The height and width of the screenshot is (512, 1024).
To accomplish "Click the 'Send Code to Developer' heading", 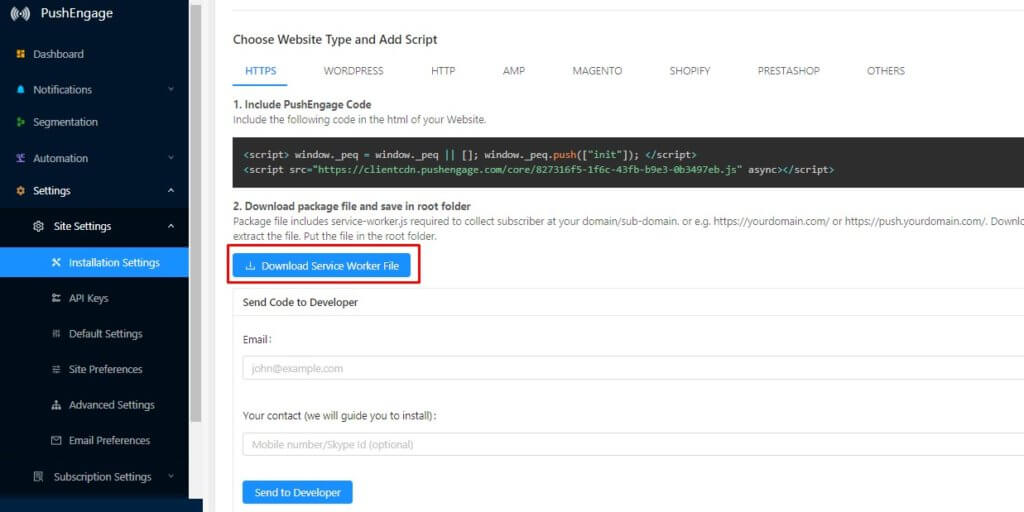I will tap(300, 302).
